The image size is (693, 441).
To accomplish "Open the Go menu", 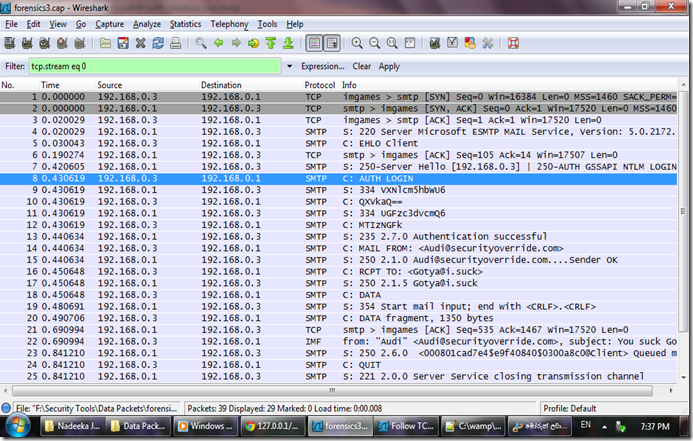I will point(81,24).
